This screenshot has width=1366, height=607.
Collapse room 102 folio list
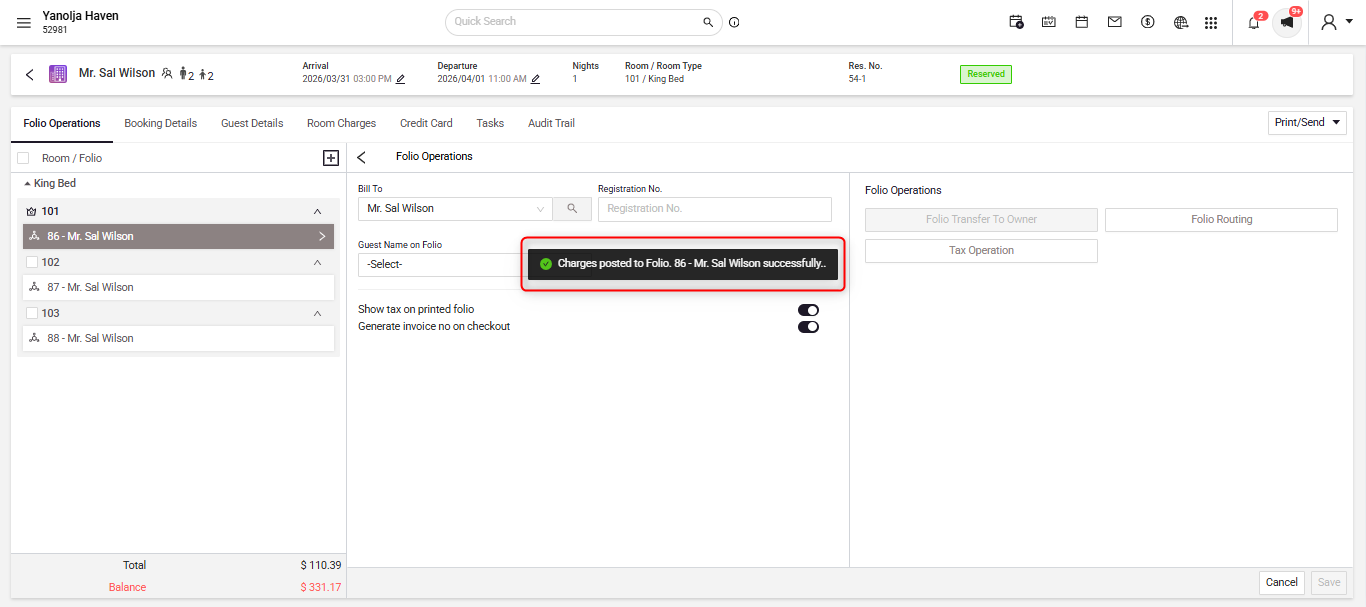pos(318,262)
